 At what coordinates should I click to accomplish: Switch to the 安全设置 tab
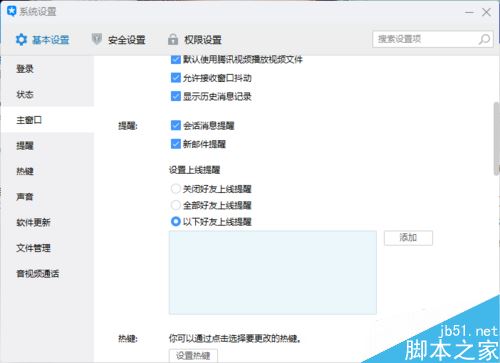[x=118, y=40]
